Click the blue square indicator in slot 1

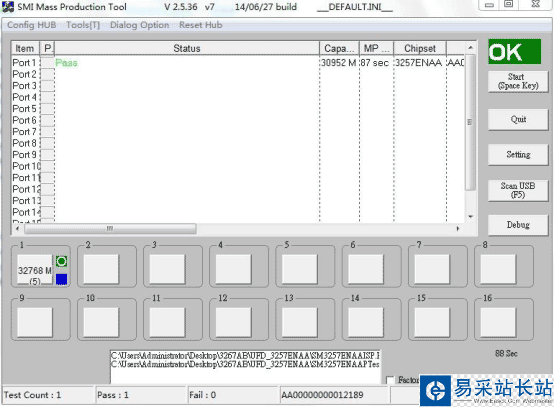[x=61, y=279]
